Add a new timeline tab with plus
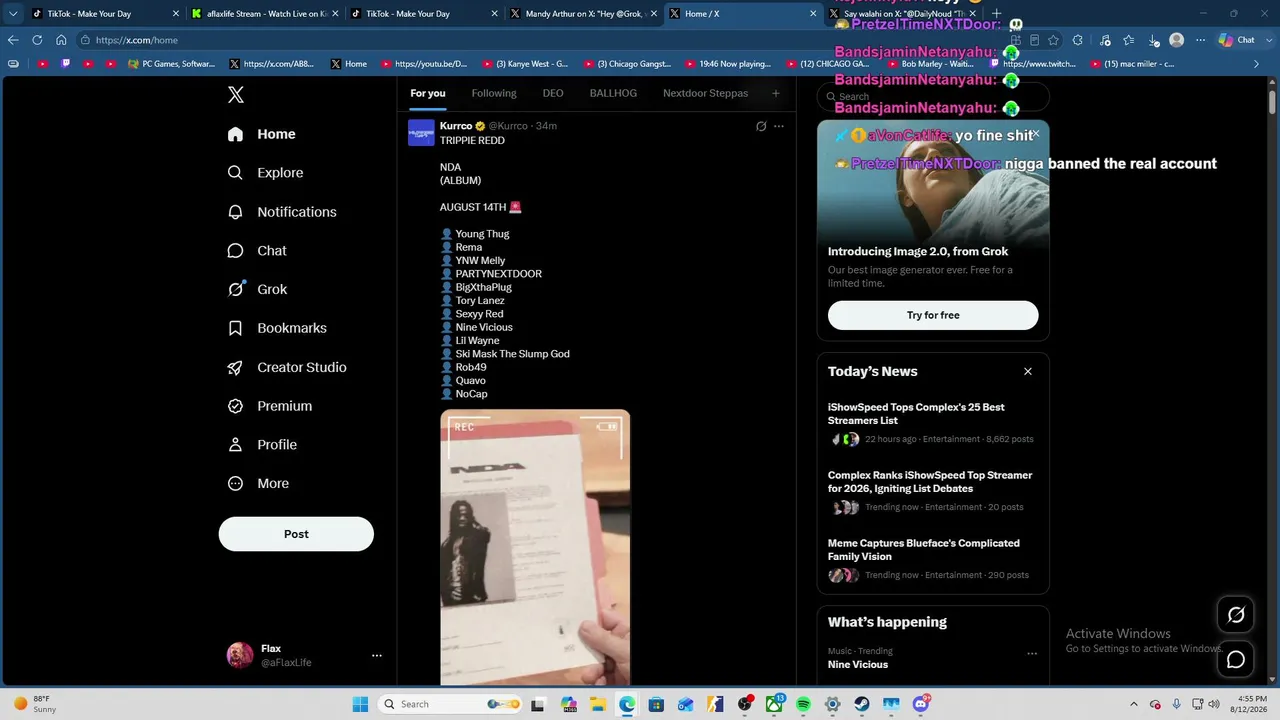Viewport: 1280px width, 720px height. point(775,93)
